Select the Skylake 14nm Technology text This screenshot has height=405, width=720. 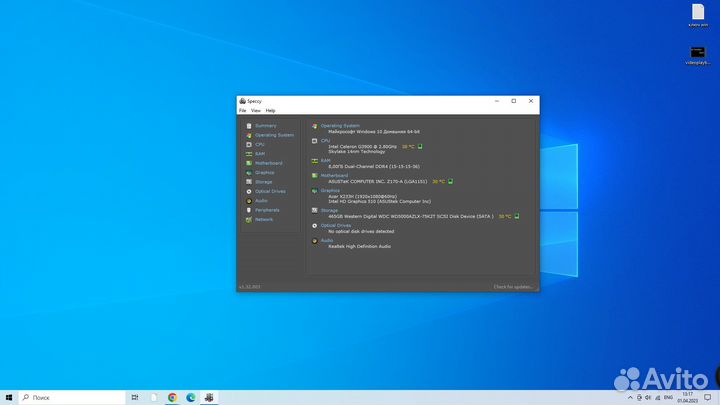[357, 152]
